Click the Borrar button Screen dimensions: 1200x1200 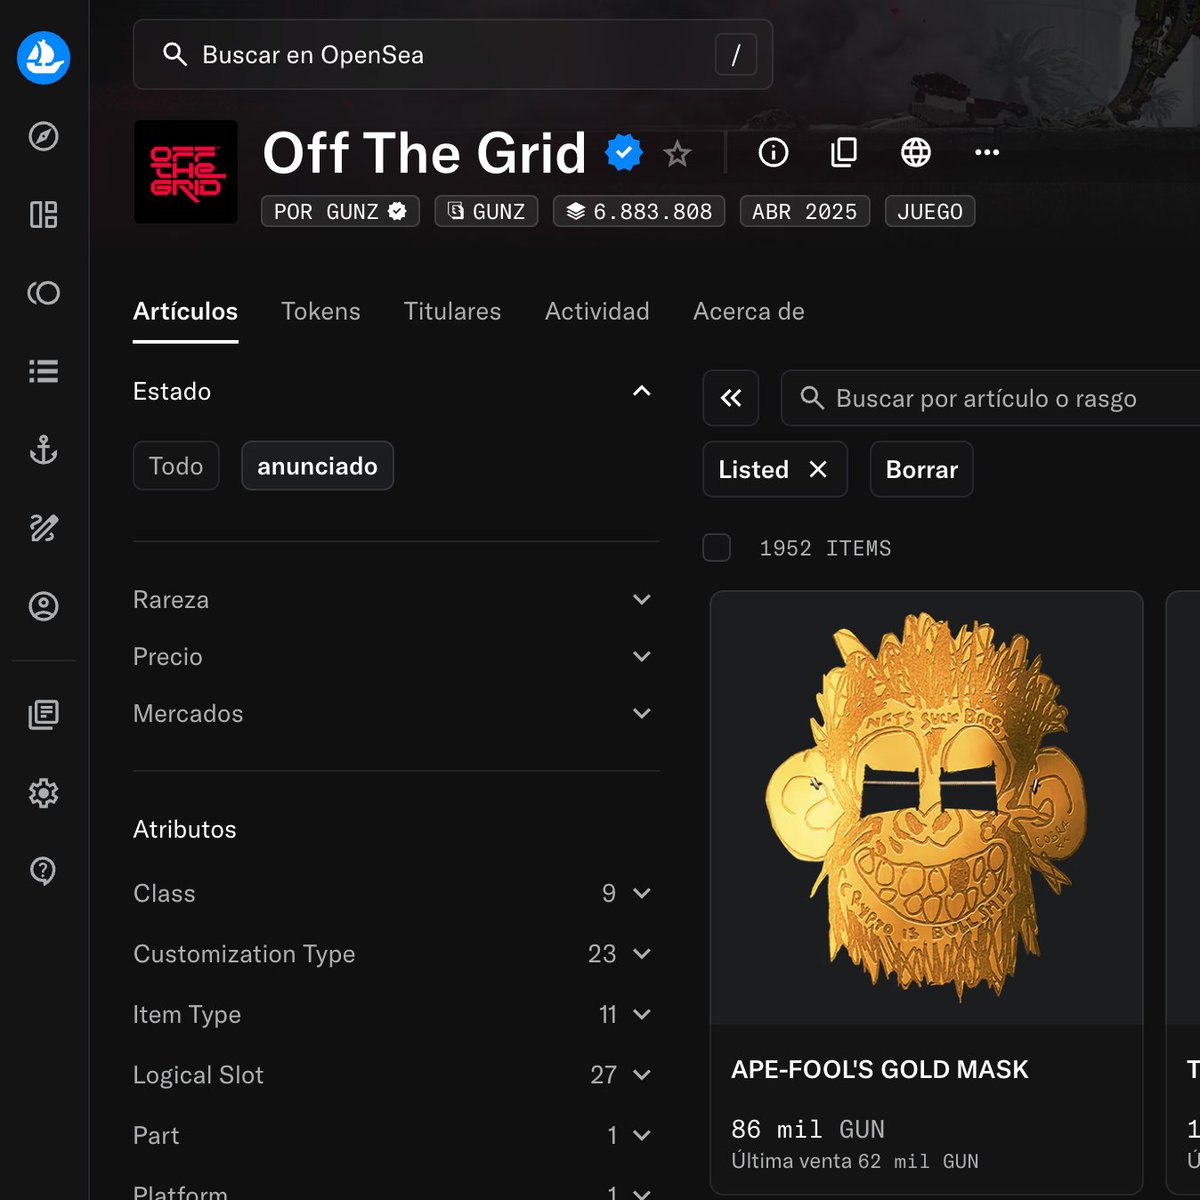point(921,469)
